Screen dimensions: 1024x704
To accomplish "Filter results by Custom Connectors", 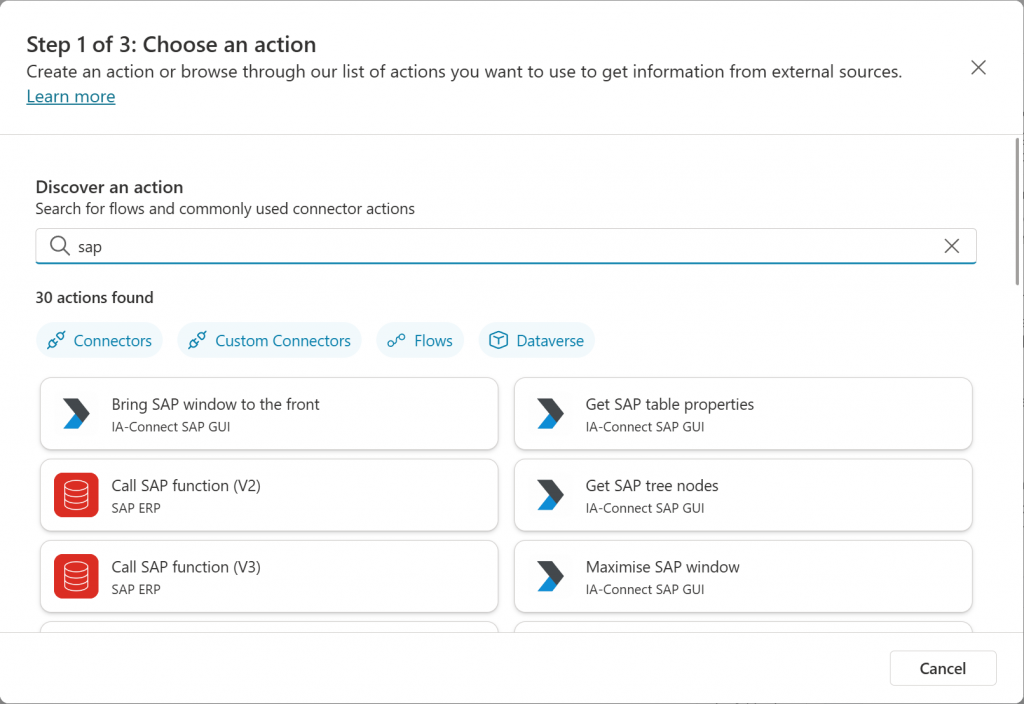I will (270, 341).
